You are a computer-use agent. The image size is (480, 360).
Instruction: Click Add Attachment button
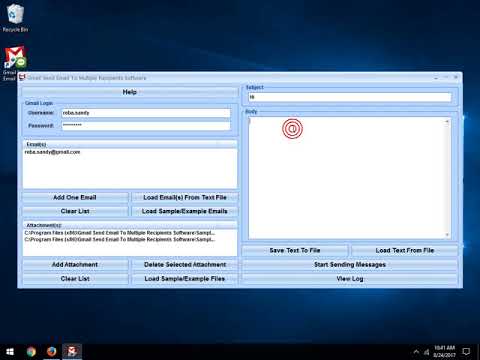[x=75, y=265]
